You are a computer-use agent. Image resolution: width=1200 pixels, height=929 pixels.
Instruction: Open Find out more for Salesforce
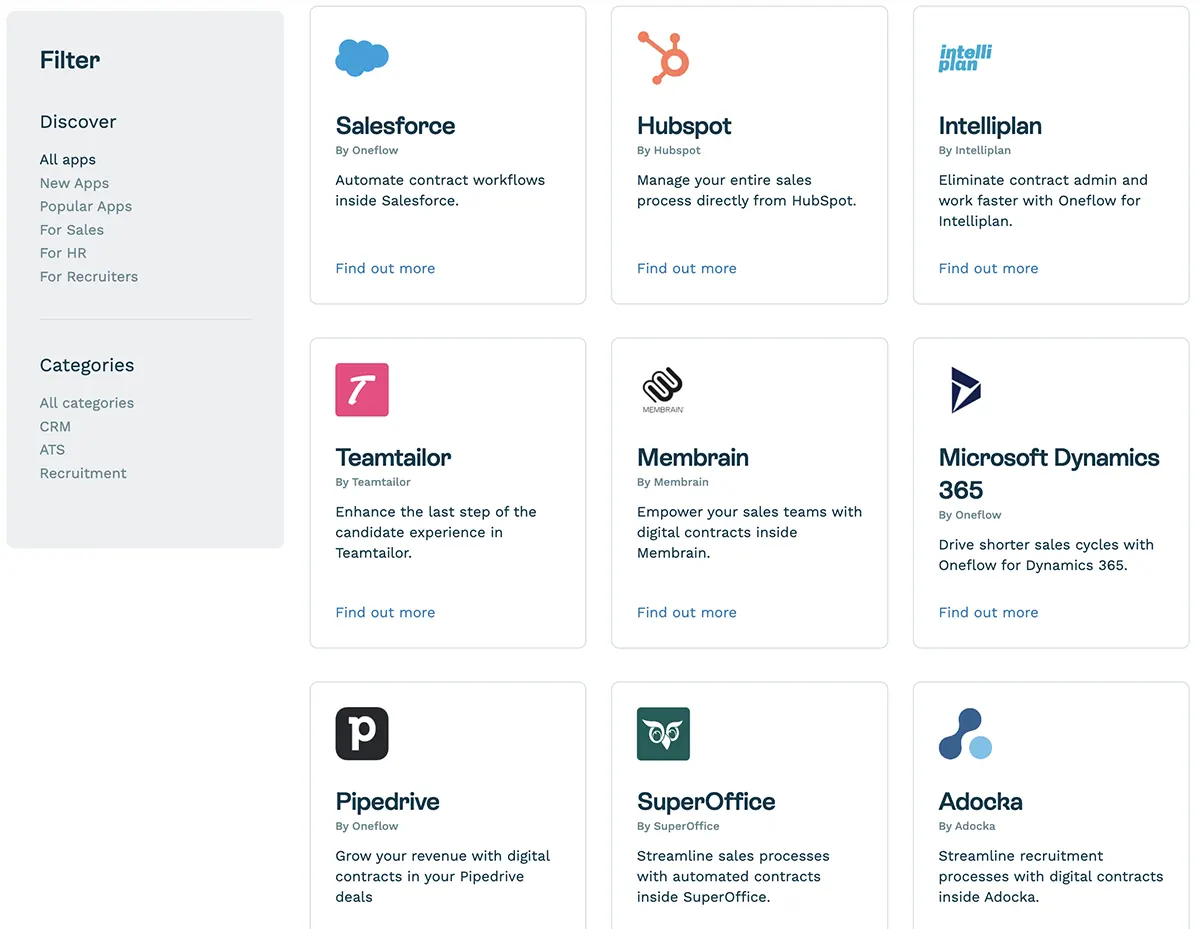pos(385,268)
